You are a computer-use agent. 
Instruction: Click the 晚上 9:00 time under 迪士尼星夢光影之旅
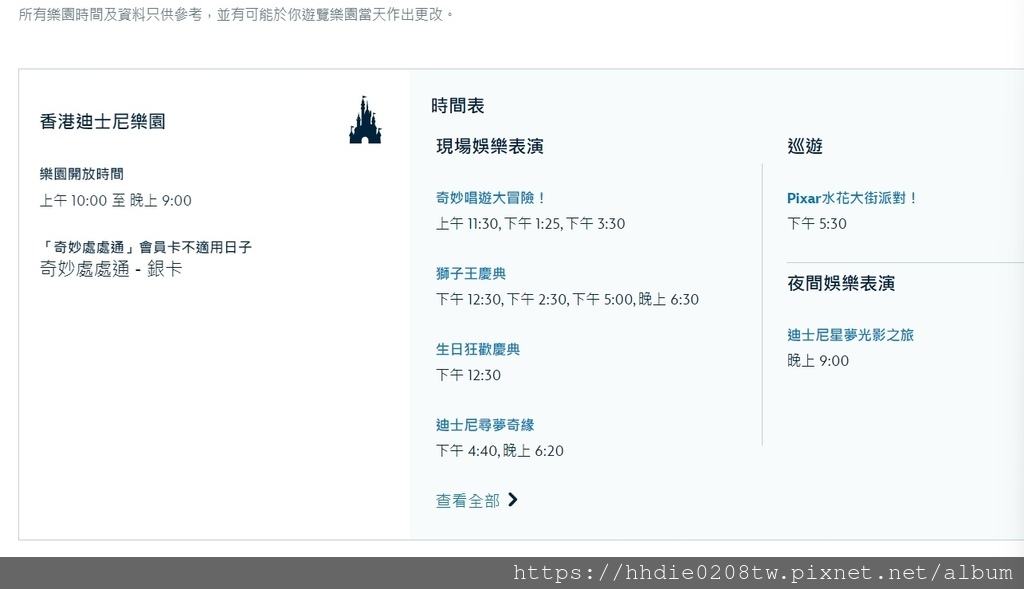click(818, 361)
